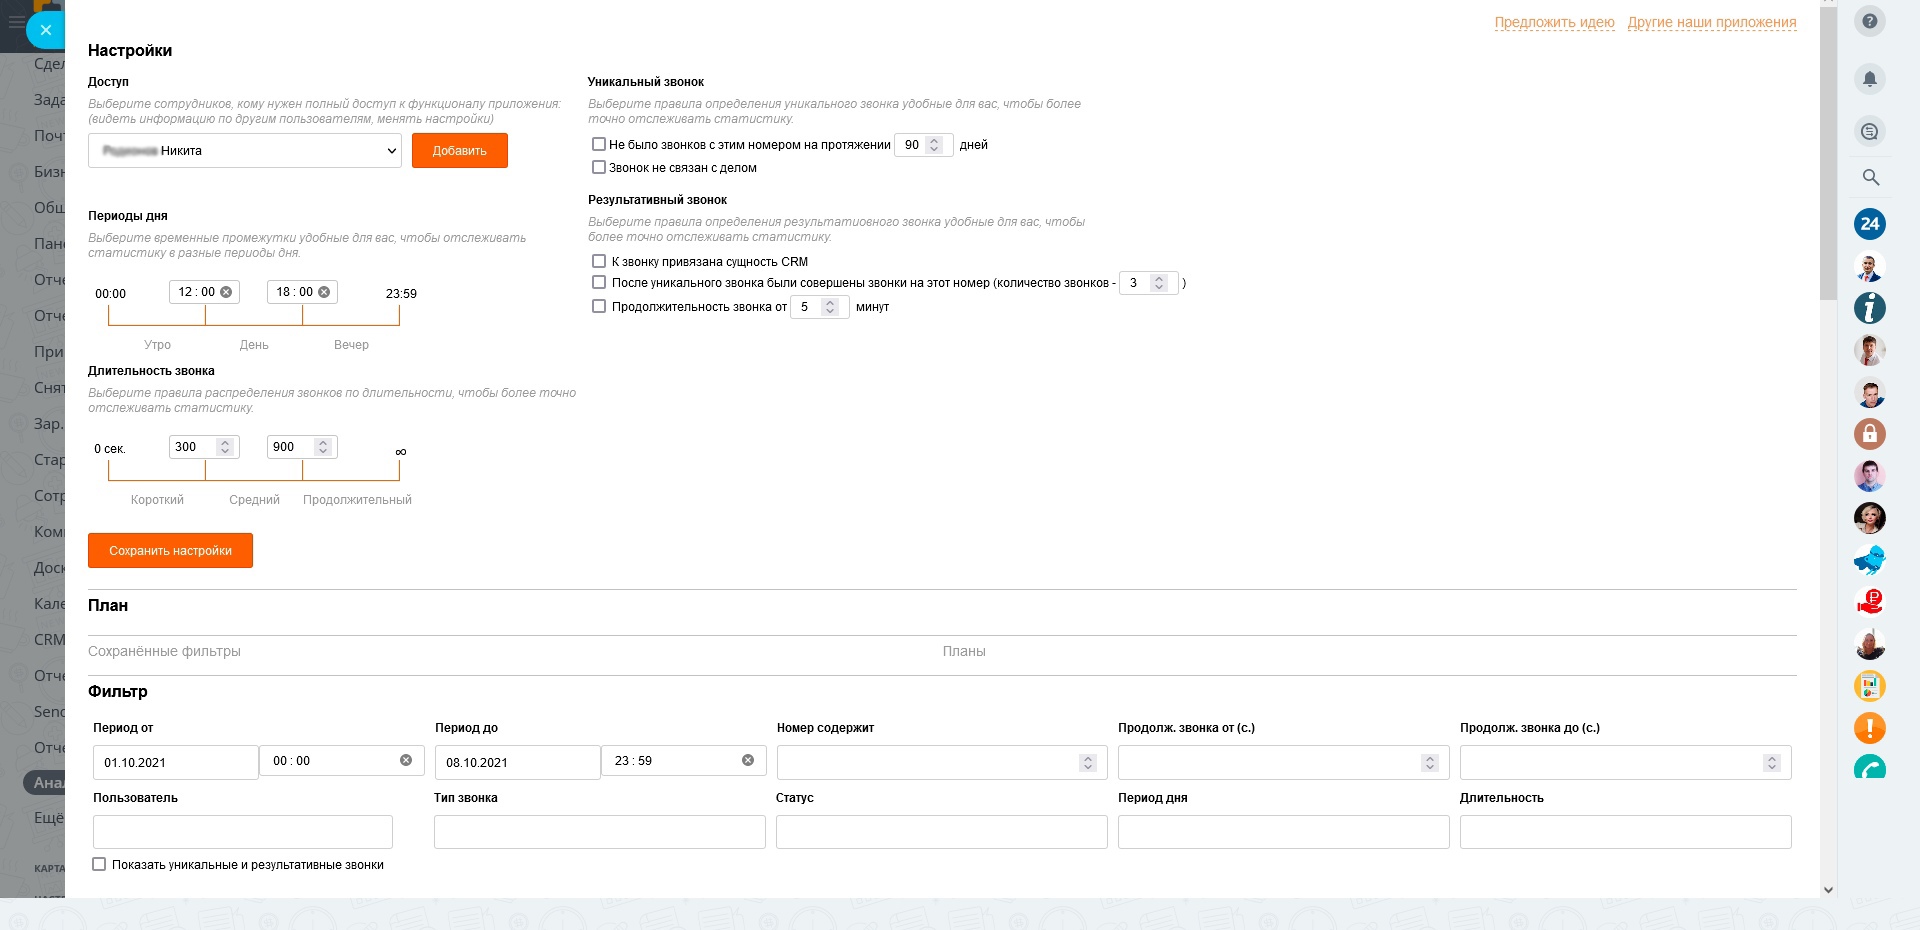Open the help question mark icon
Viewport: 1920px width, 930px height.
point(1870,21)
